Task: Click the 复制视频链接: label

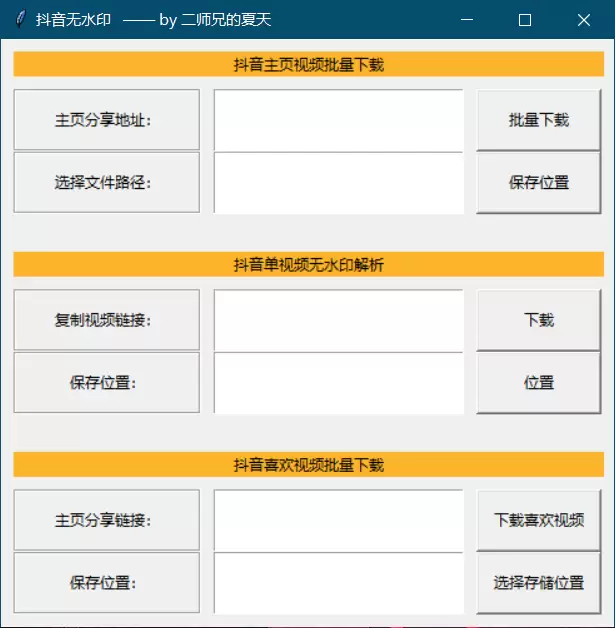Action: 107,320
